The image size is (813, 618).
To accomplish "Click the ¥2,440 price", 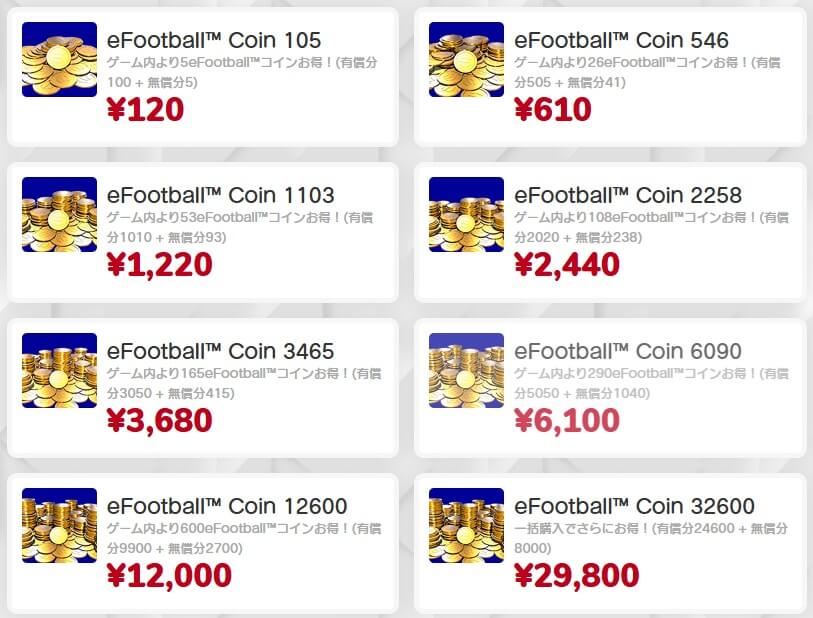I will tap(566, 264).
